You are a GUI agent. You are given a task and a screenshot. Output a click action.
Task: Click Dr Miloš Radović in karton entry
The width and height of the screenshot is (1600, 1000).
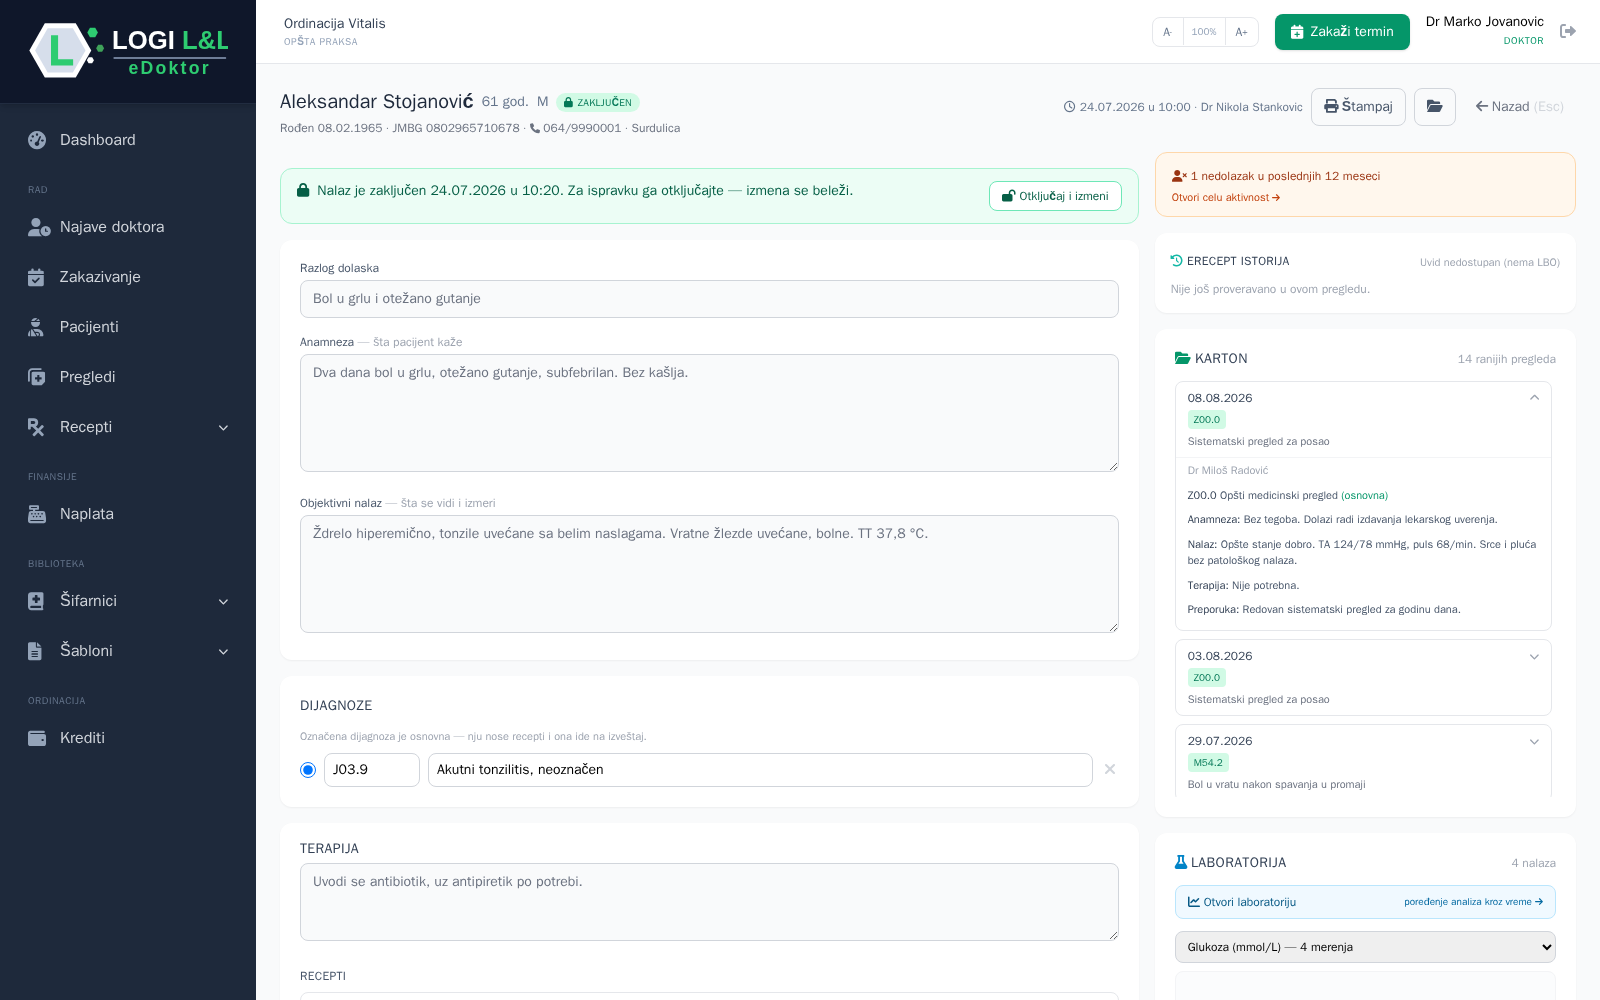1227,470
